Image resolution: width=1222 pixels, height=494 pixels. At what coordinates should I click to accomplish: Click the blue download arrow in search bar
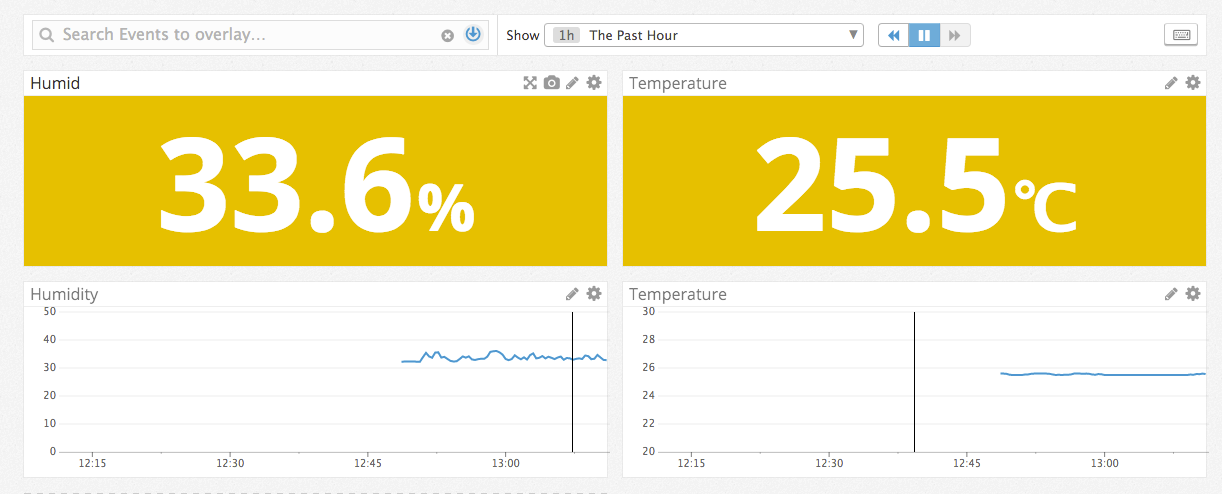point(473,35)
